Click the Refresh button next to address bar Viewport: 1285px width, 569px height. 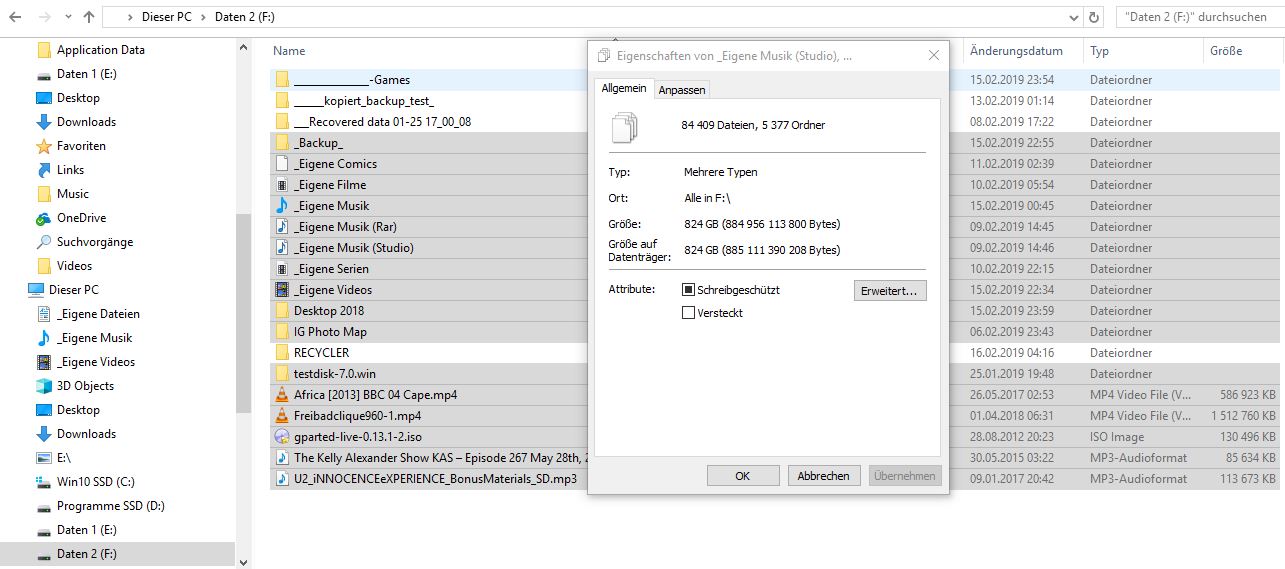pos(1095,17)
